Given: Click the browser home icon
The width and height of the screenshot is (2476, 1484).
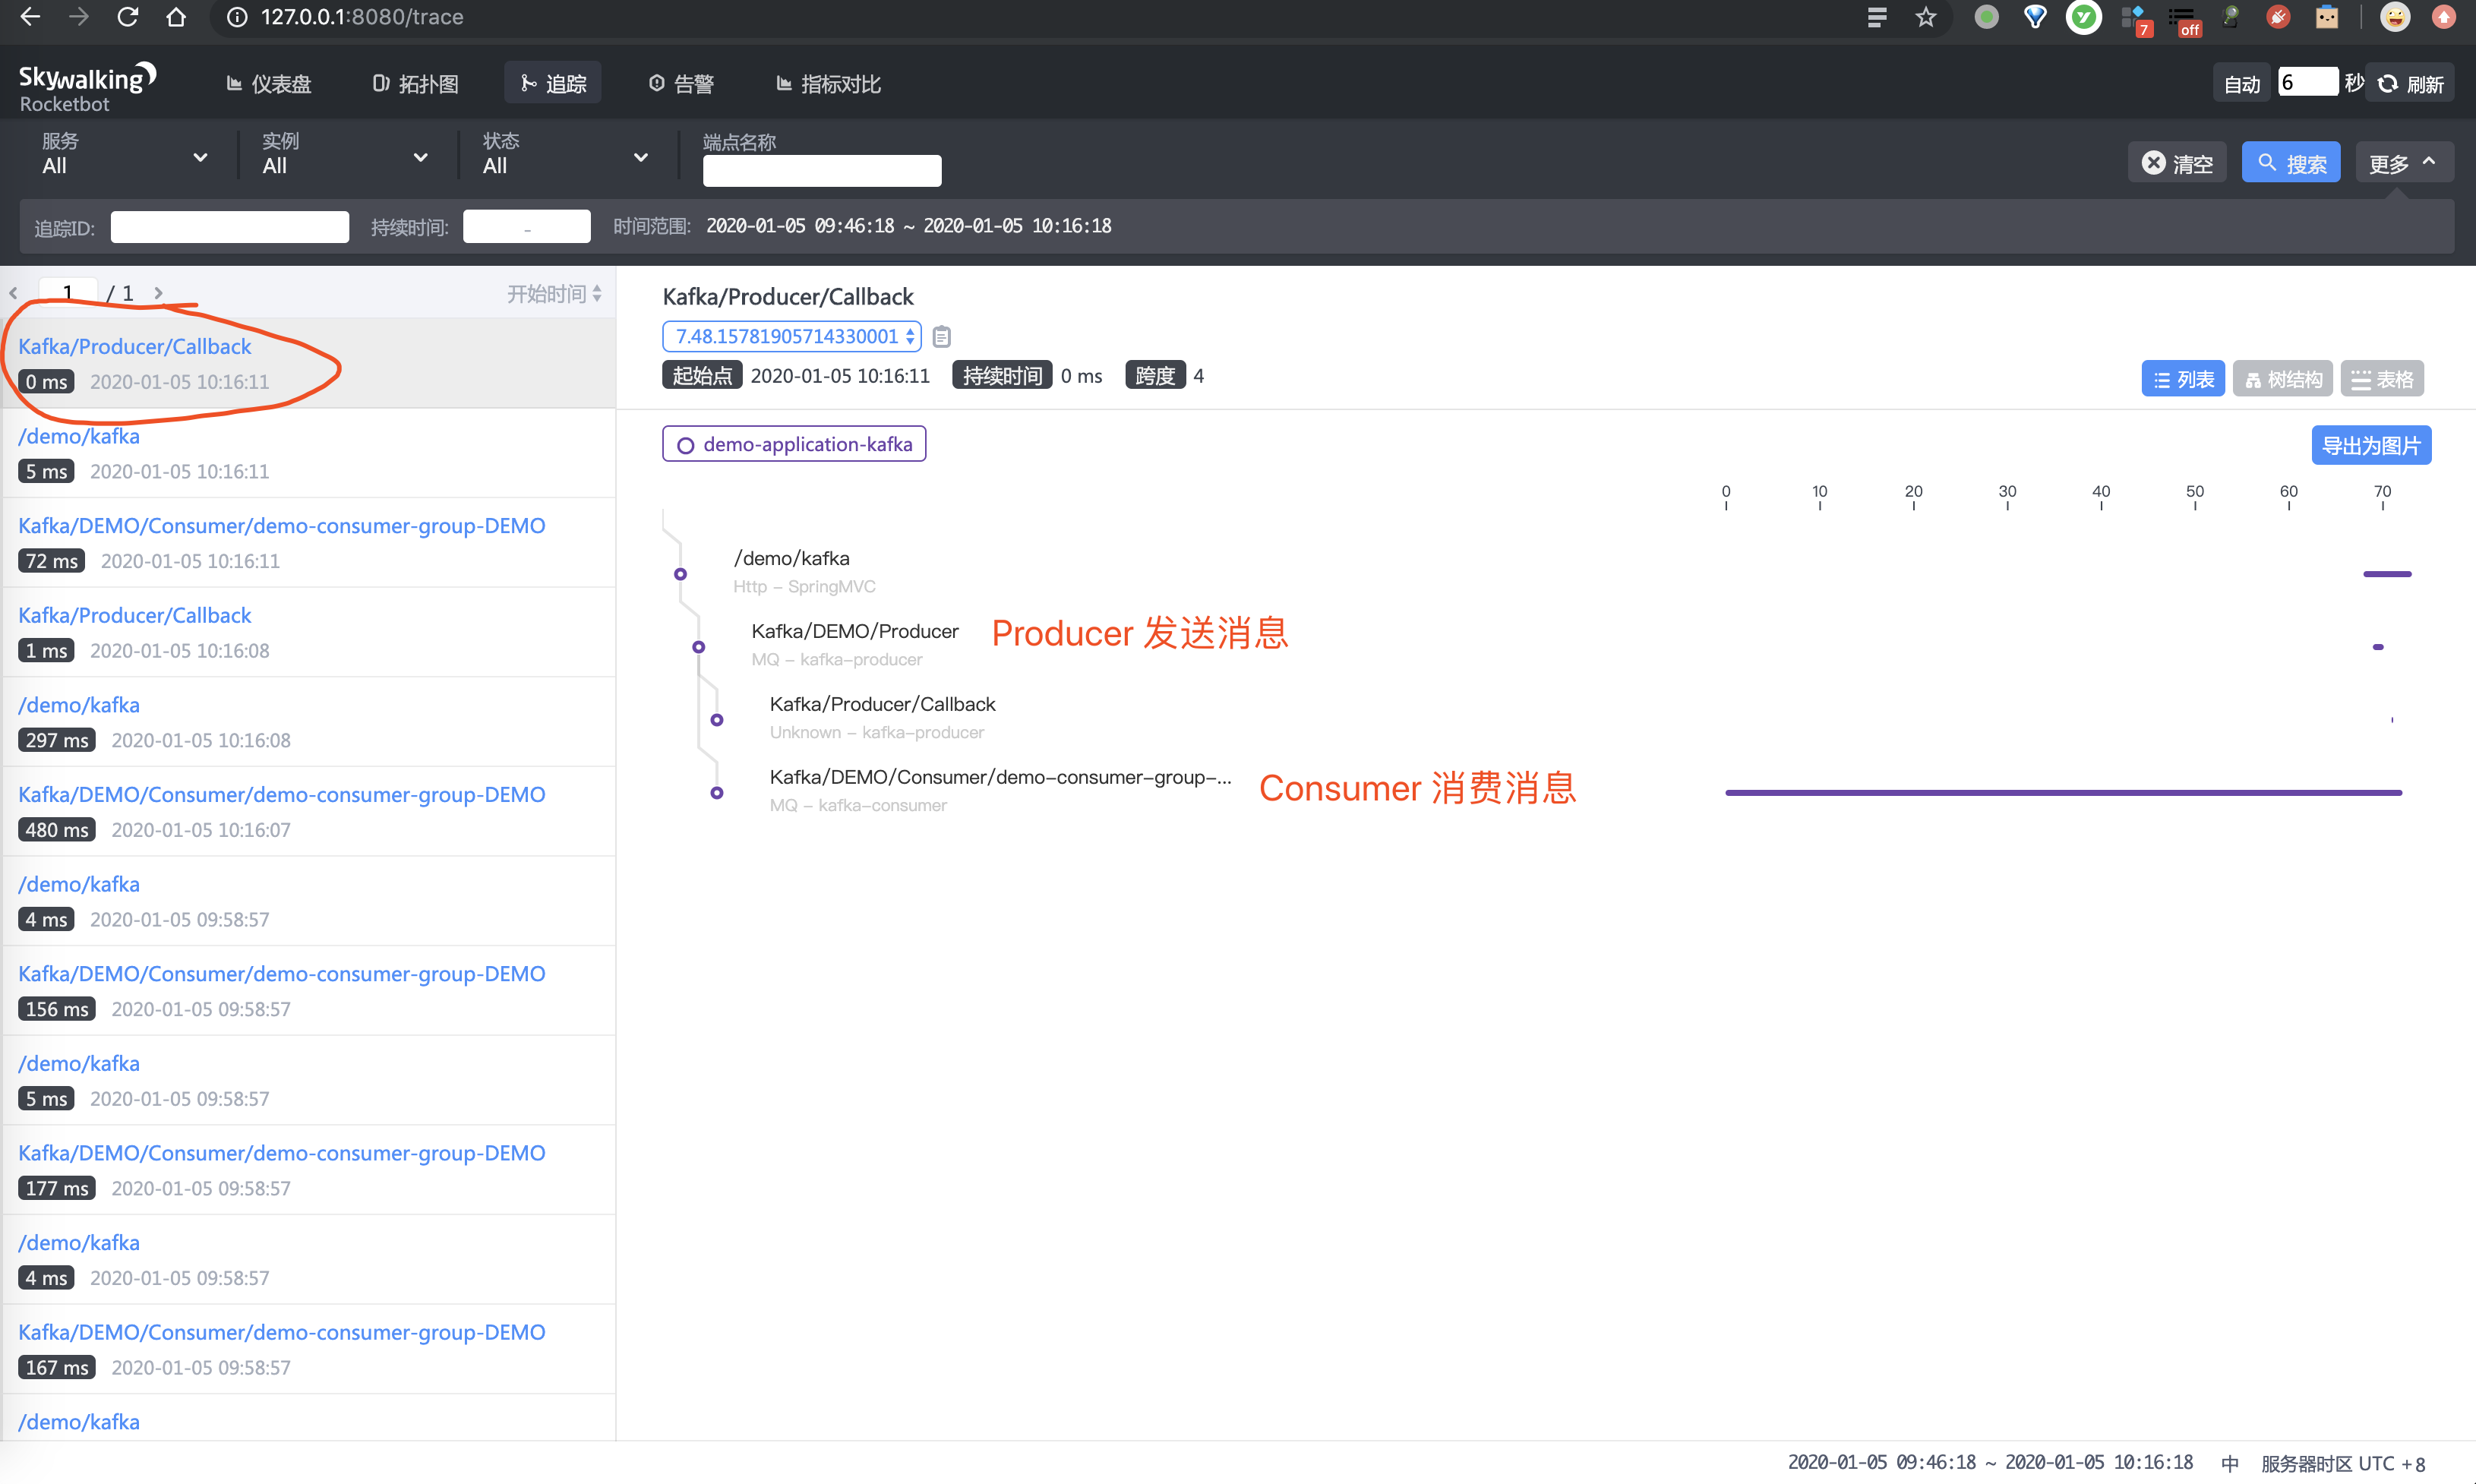Looking at the screenshot, I should coord(176,17).
